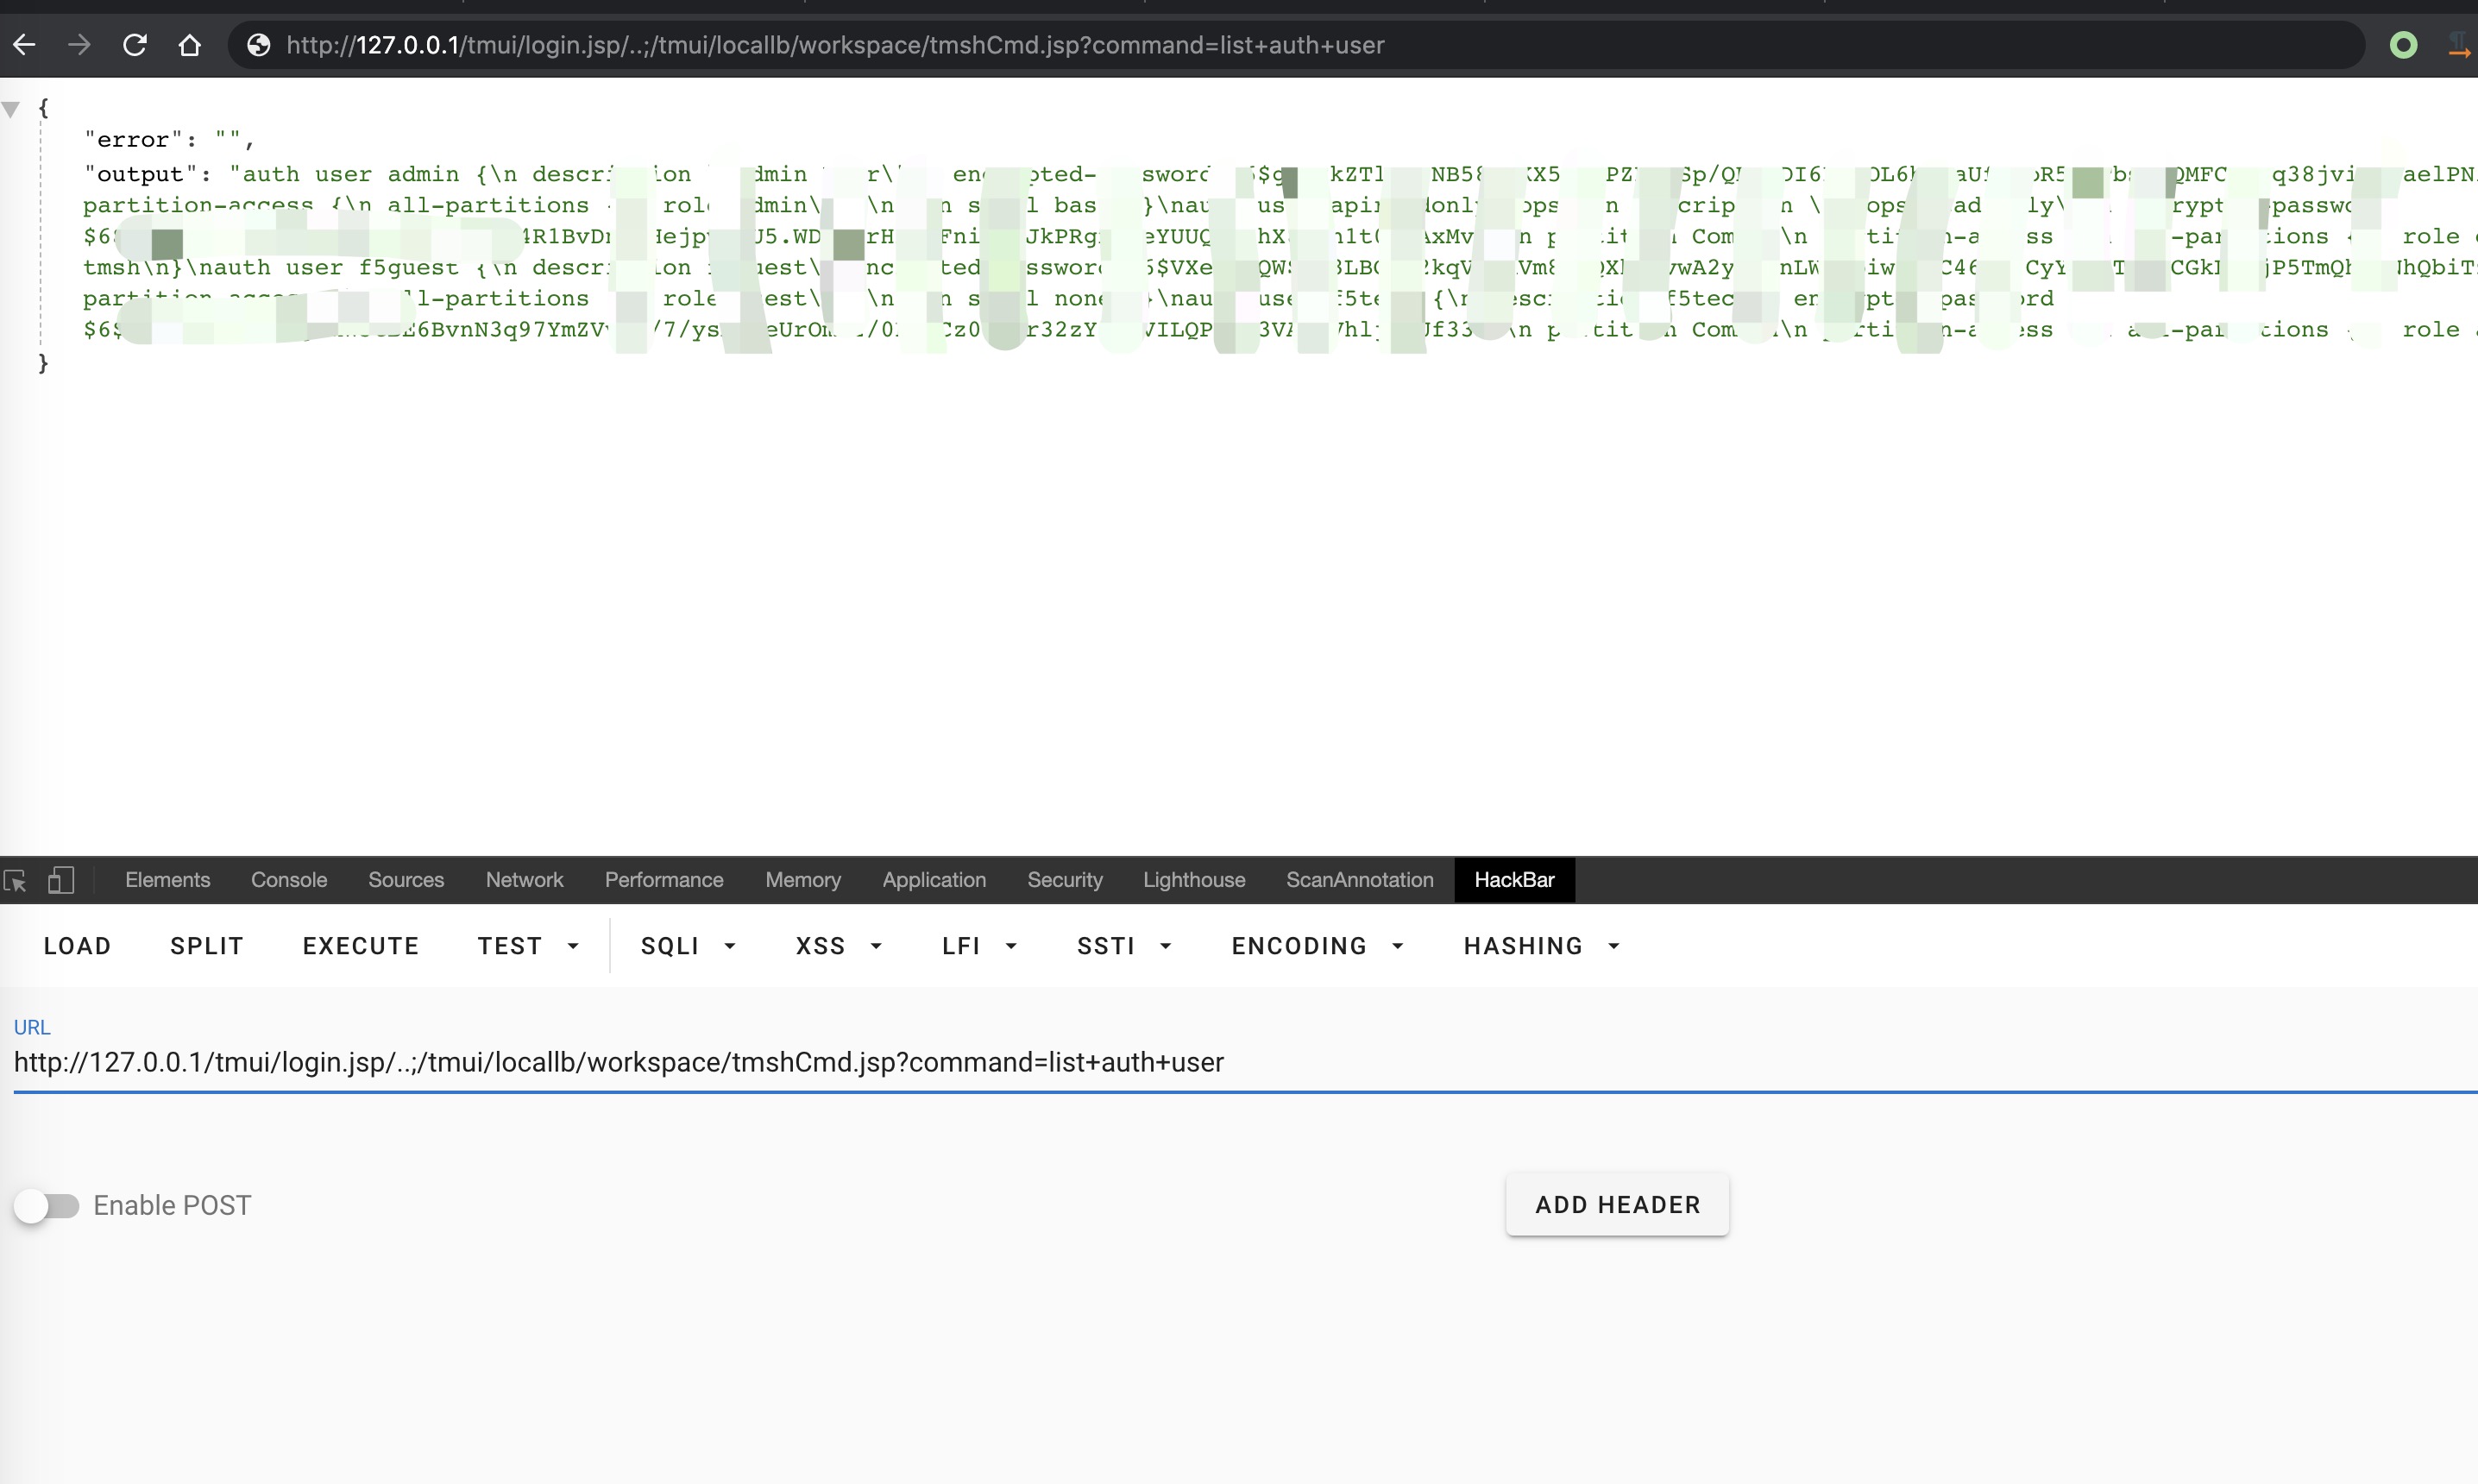2478x1484 pixels.
Task: Open the Performance tab
Action: tap(664, 880)
